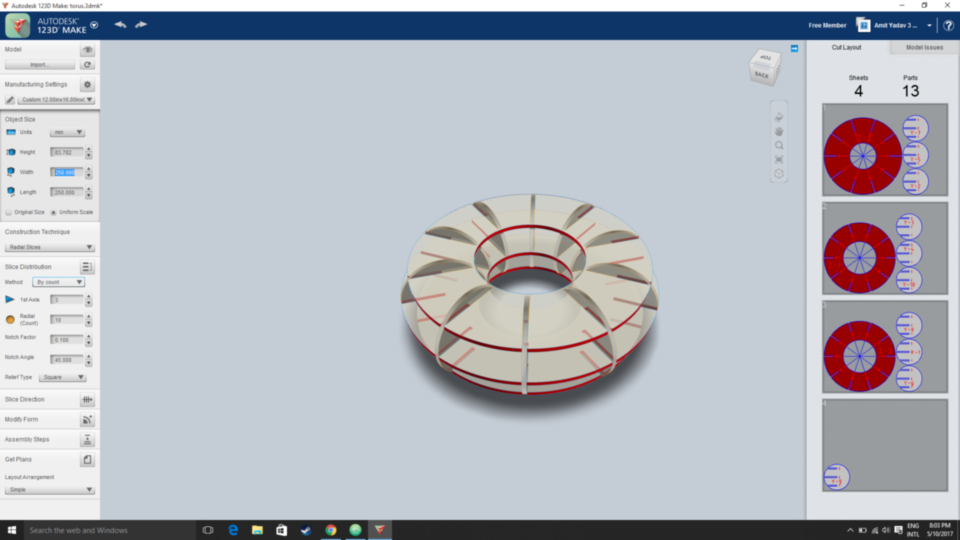Switch the perspective view cube icon
This screenshot has height=540, width=960.
779,174
